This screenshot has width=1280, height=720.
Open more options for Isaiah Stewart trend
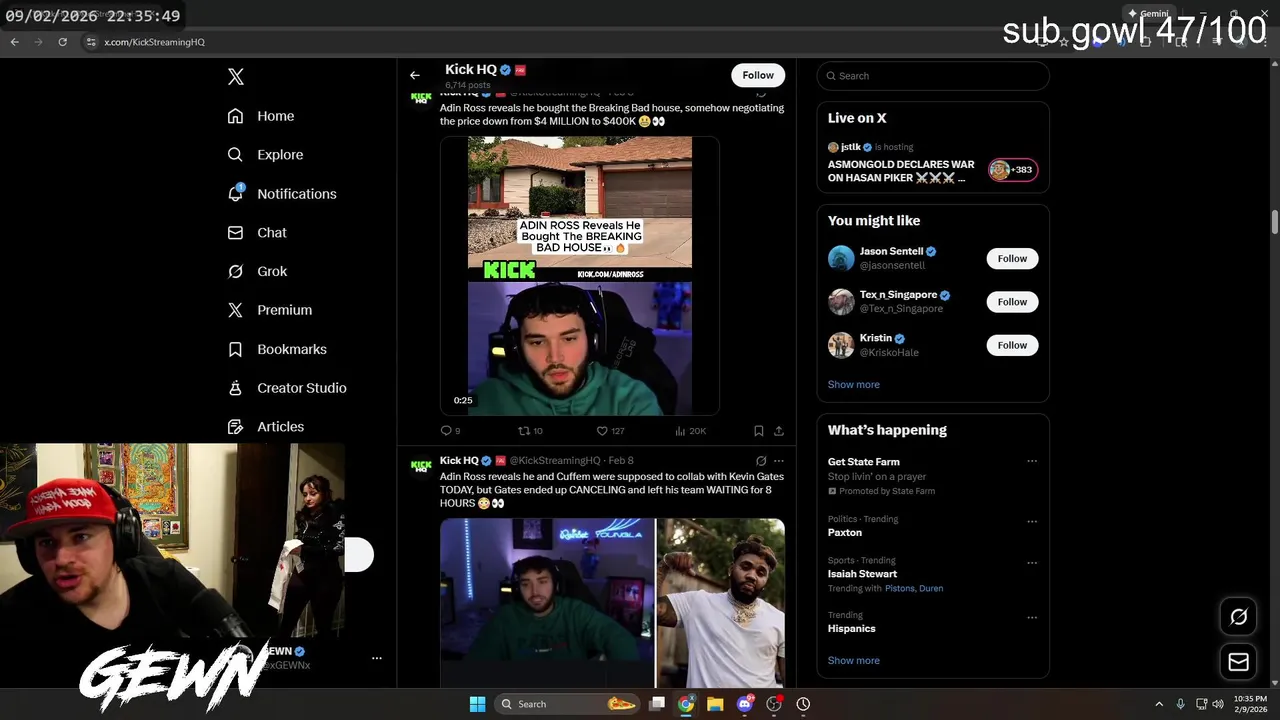pyautogui.click(x=1032, y=562)
